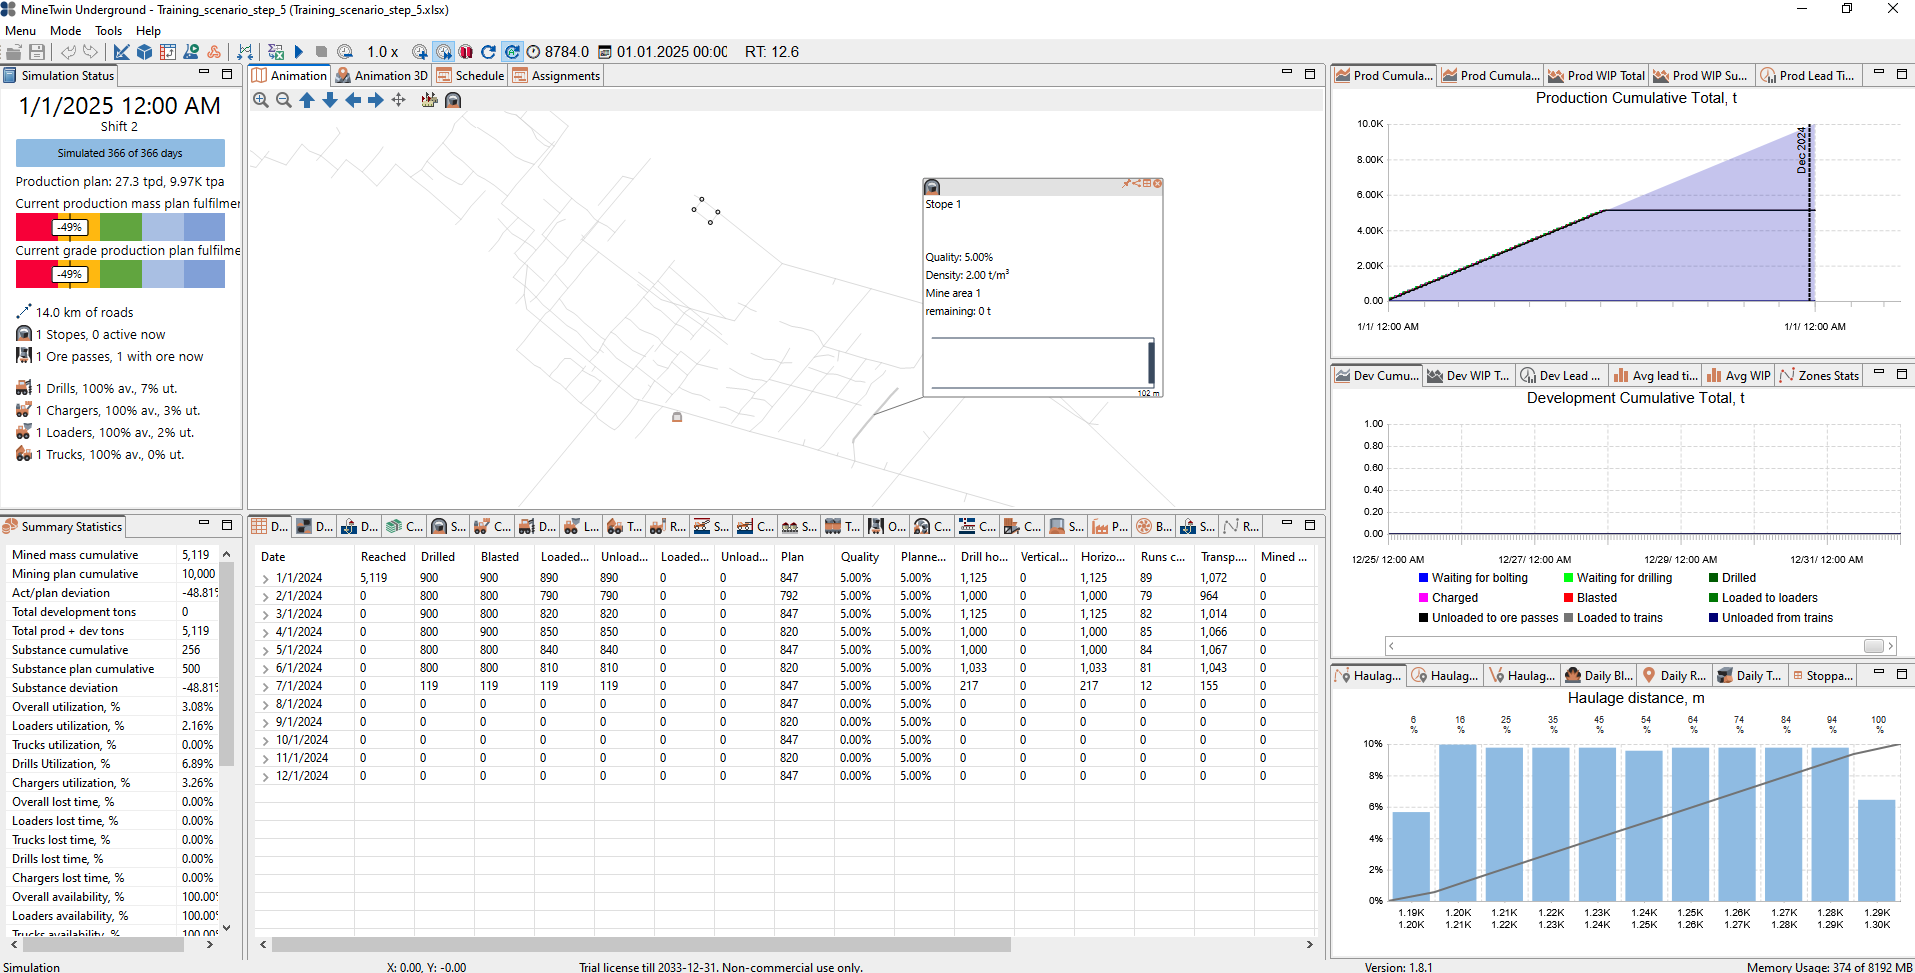This screenshot has width=1915, height=973.
Task: Click the simulation date field 01.01.2025
Action: [672, 52]
